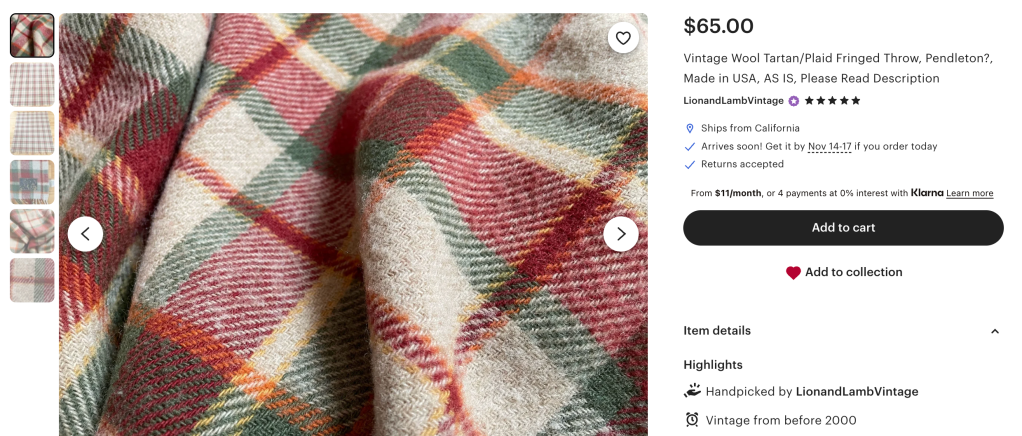Viewport: 1022px width, 436px height.
Task: Select the third thumbnail image
Action: [32, 133]
